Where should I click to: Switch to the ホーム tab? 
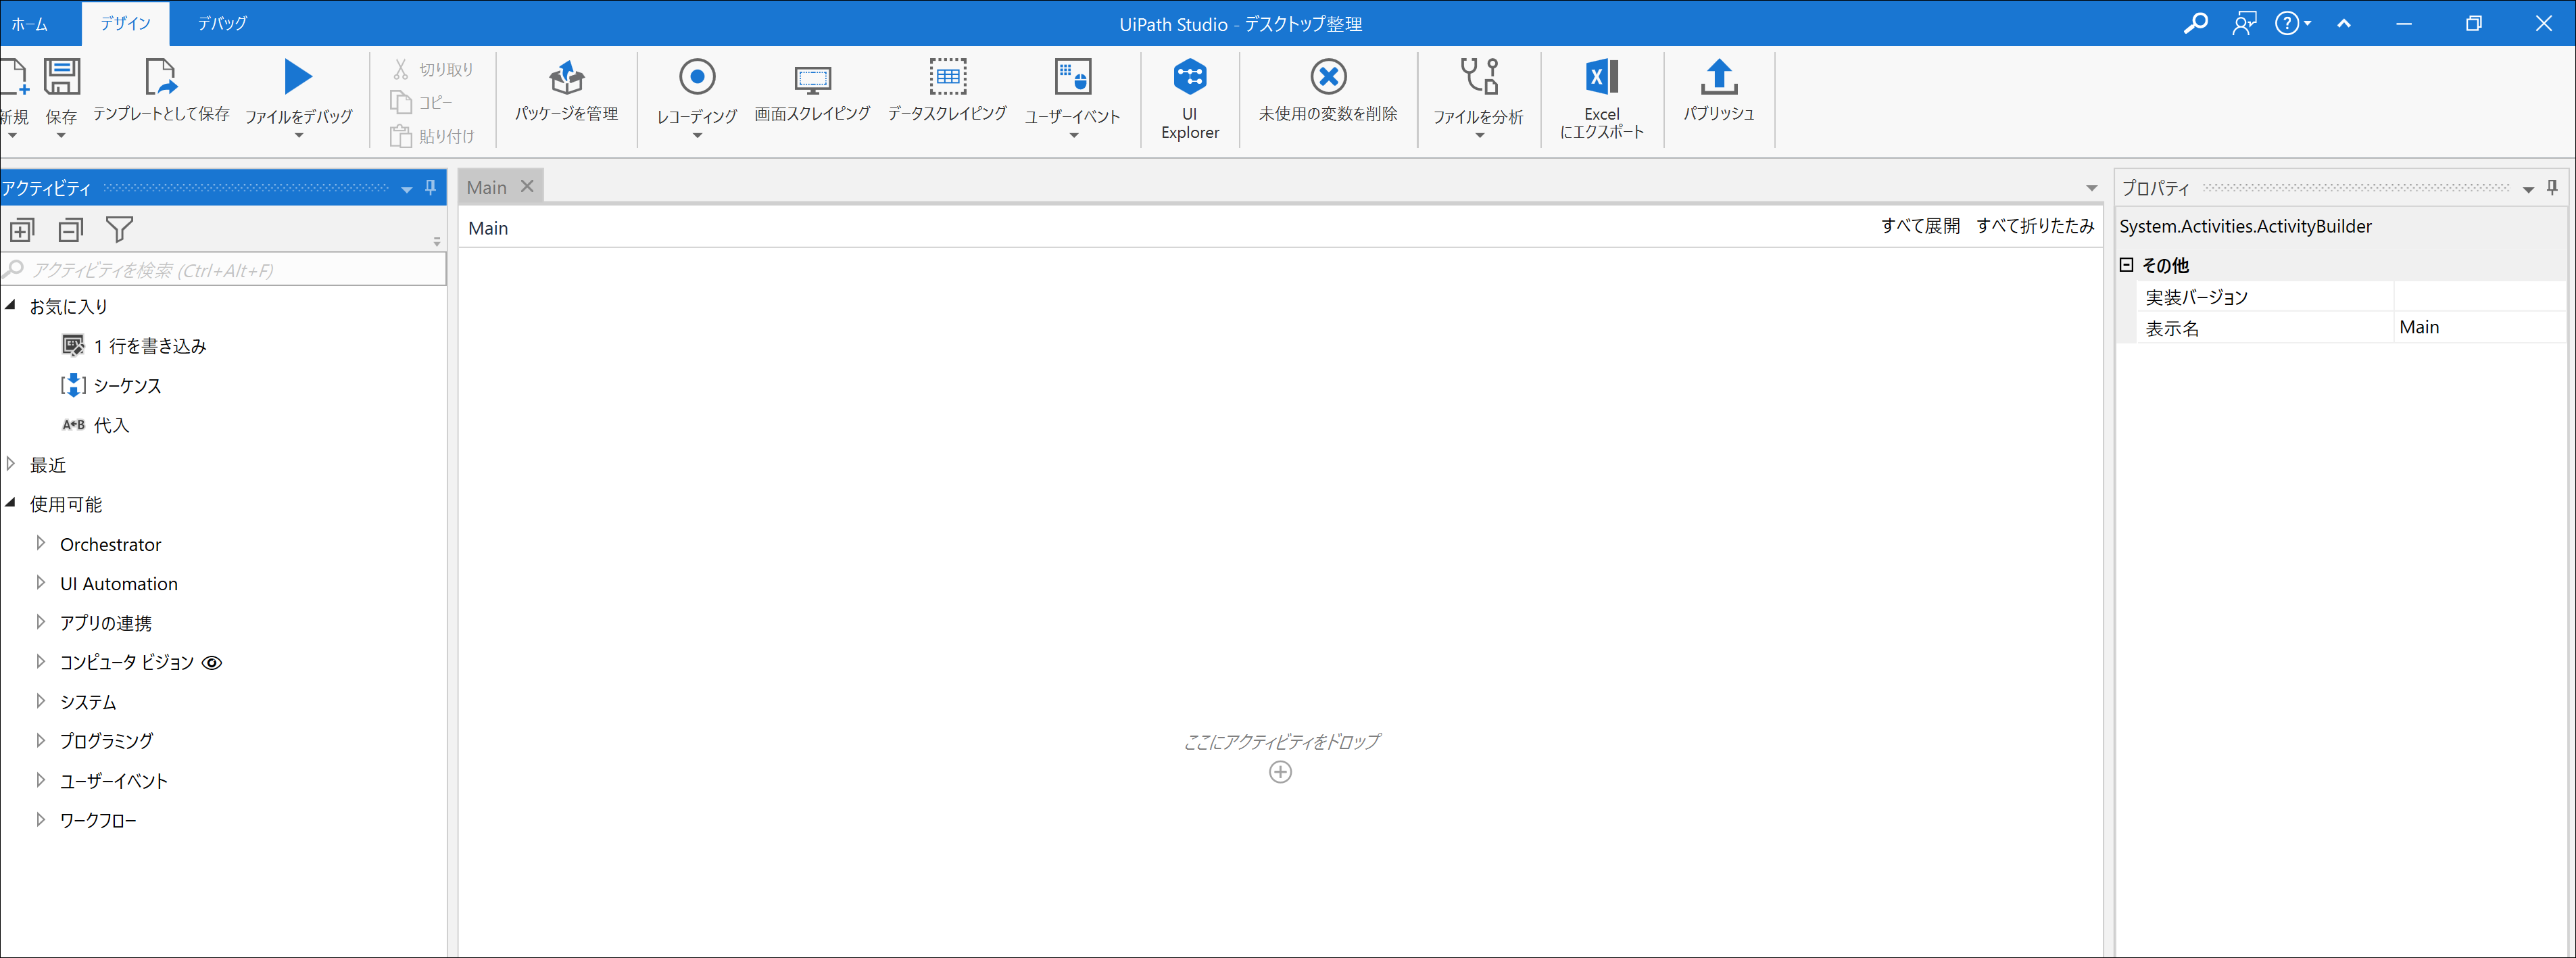point(29,23)
